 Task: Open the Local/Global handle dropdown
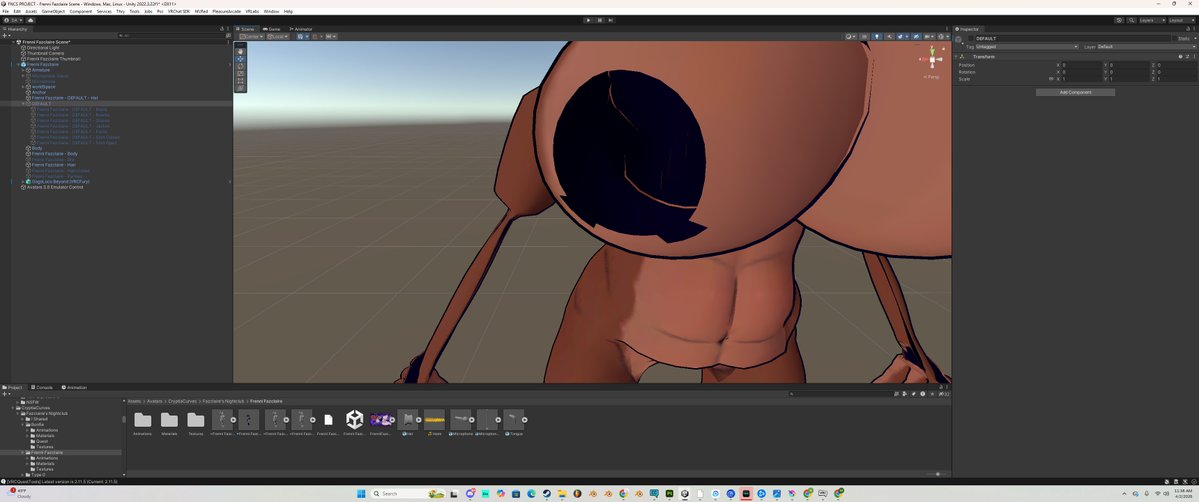pos(276,37)
